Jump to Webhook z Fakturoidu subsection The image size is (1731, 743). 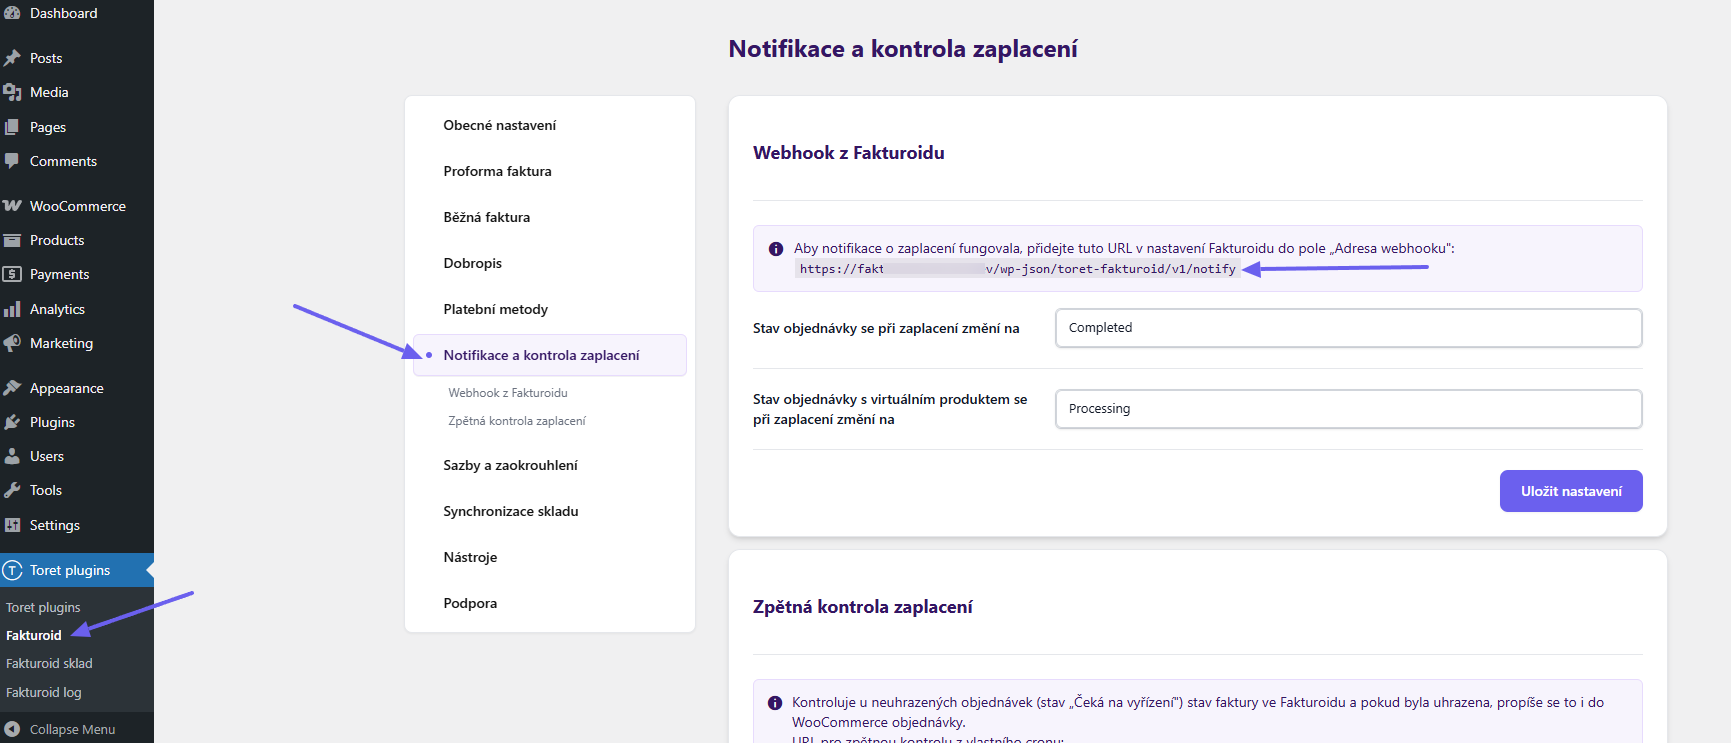point(508,393)
